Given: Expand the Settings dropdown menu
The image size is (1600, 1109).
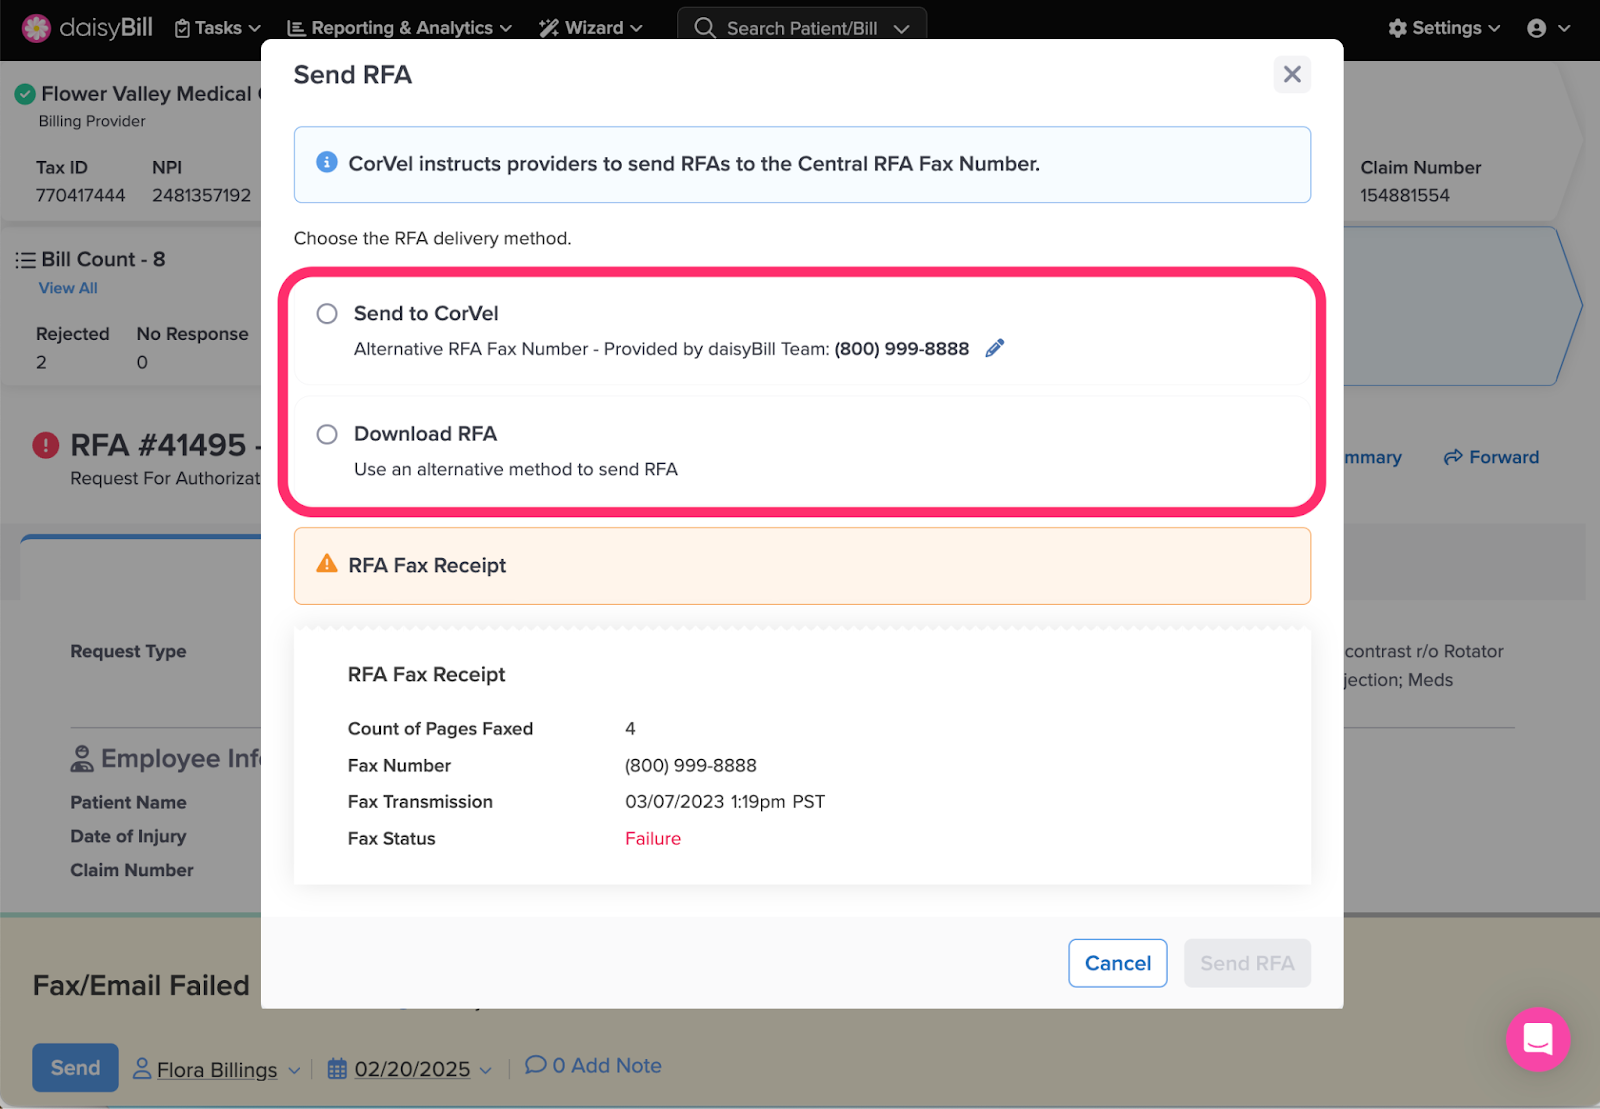Looking at the screenshot, I should pyautogui.click(x=1444, y=28).
